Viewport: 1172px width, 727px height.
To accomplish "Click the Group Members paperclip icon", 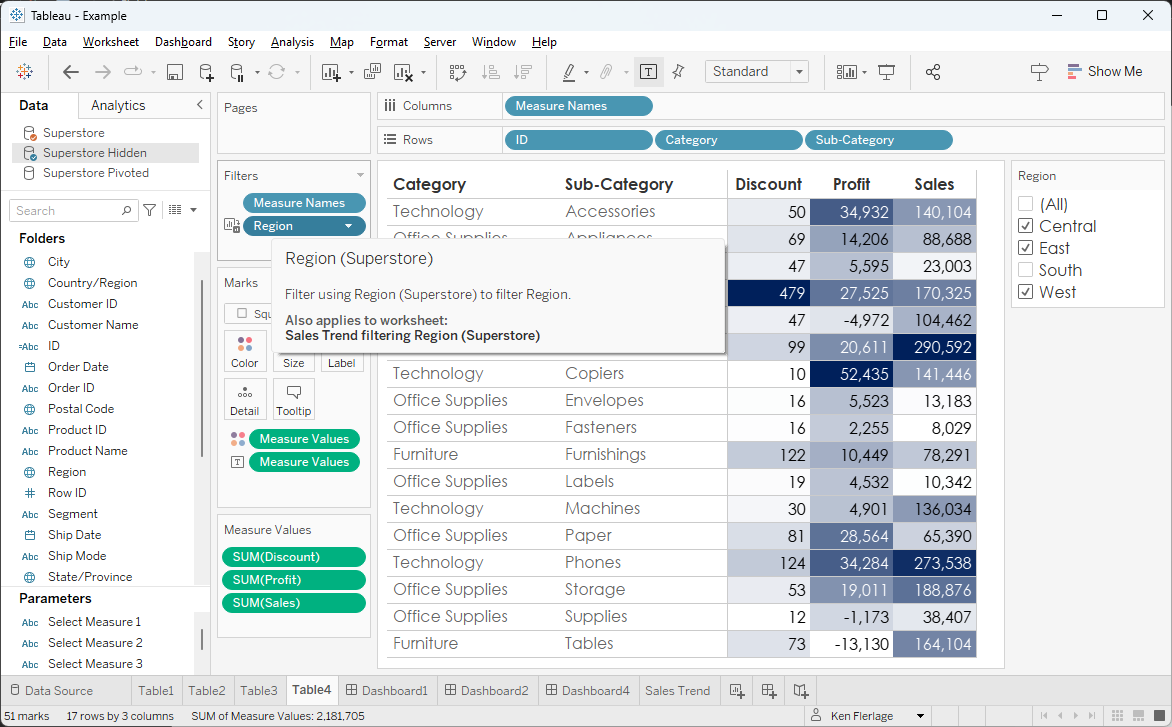I will (x=606, y=72).
